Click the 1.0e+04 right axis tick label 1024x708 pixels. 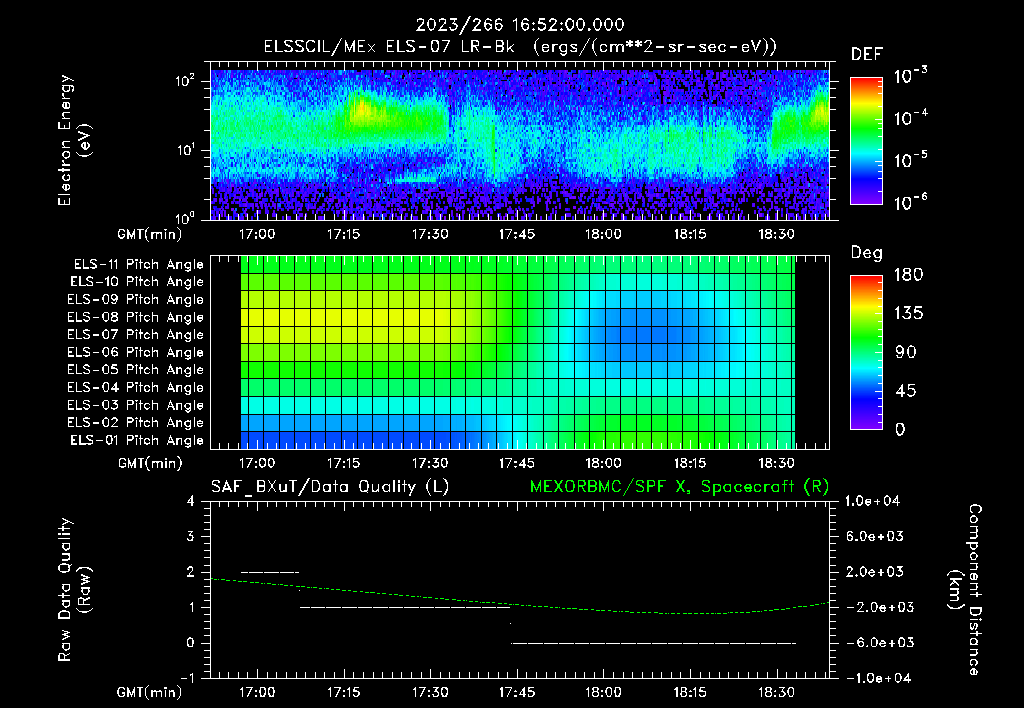tap(873, 501)
